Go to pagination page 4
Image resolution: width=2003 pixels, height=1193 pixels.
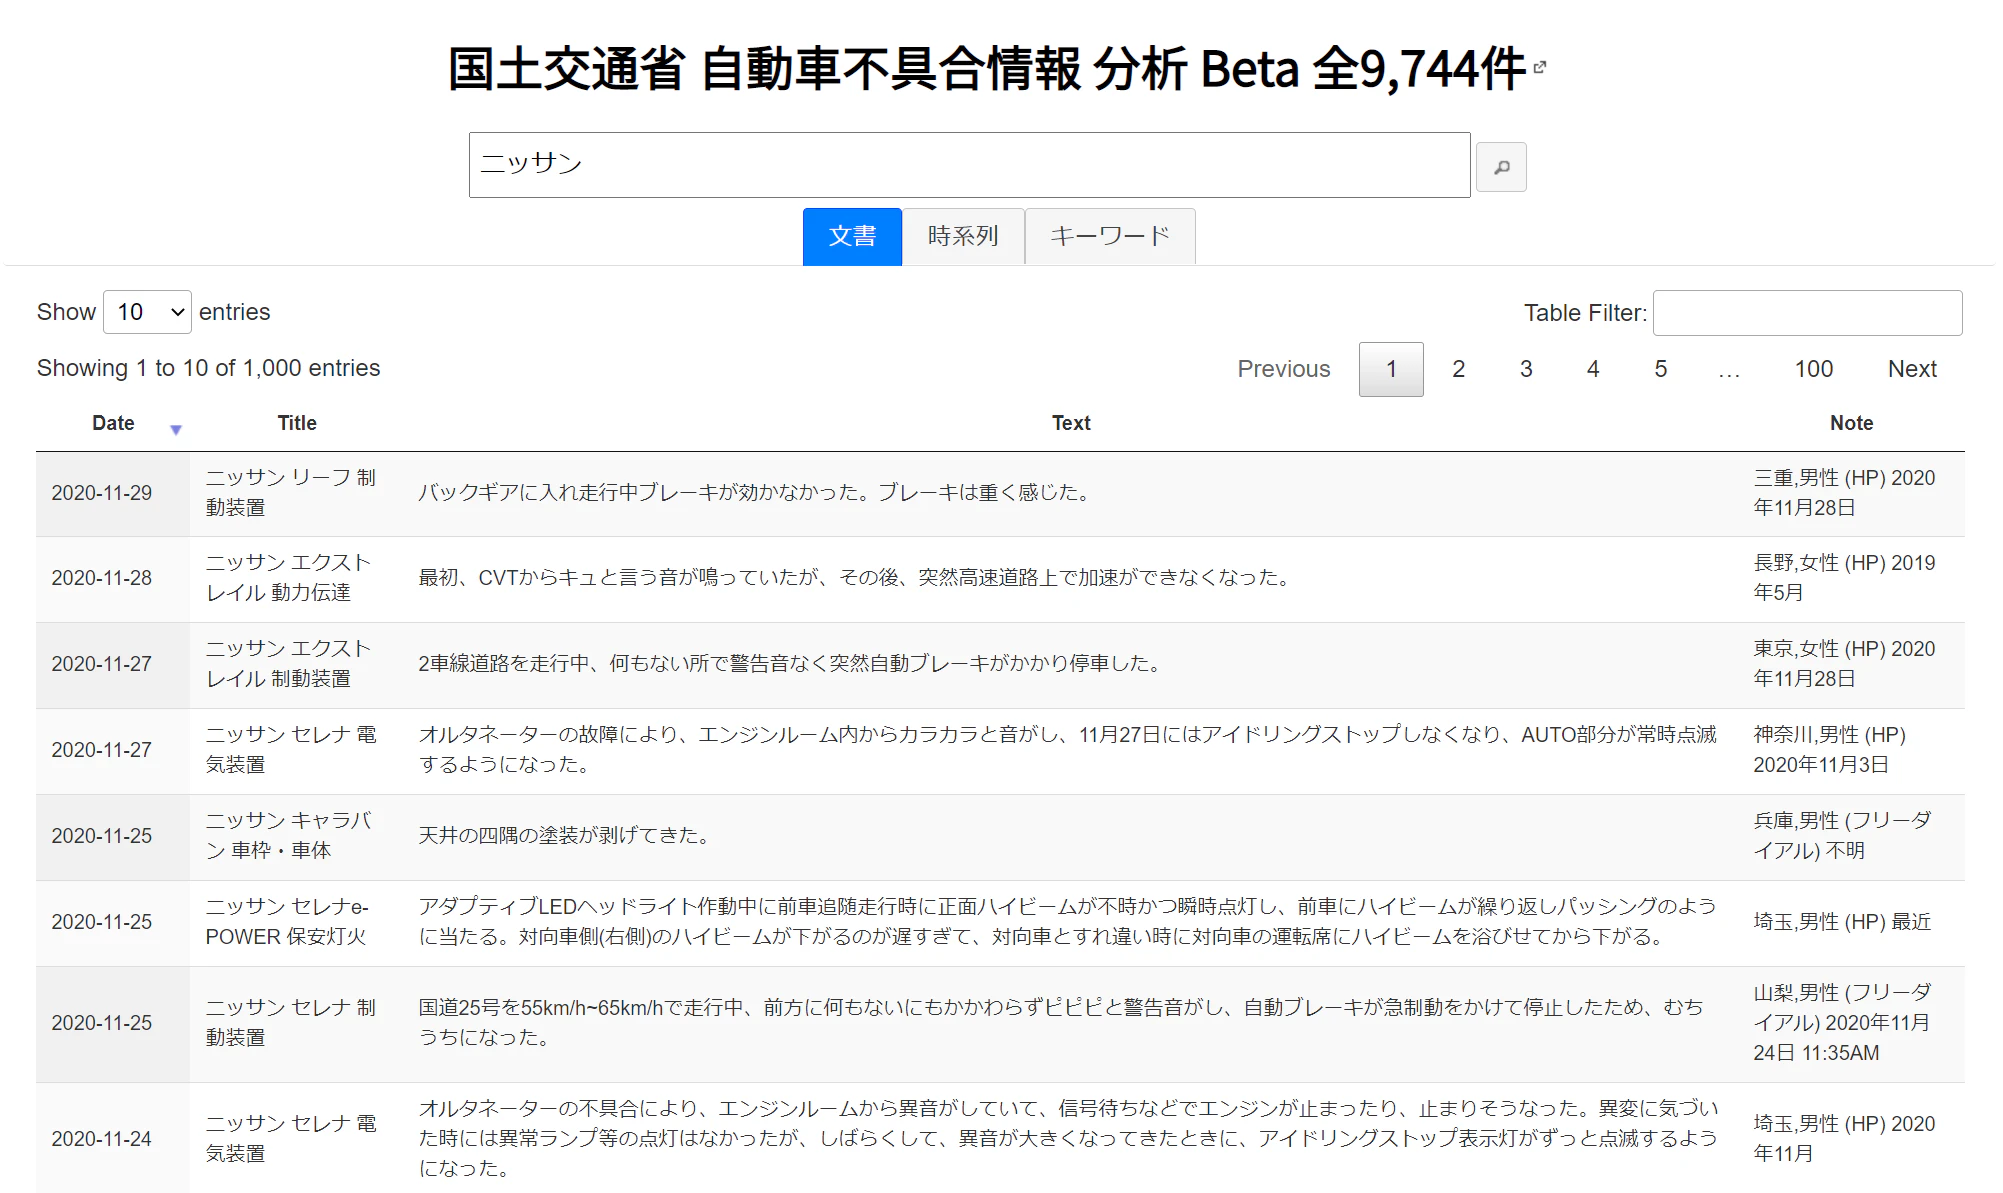[x=1593, y=369]
